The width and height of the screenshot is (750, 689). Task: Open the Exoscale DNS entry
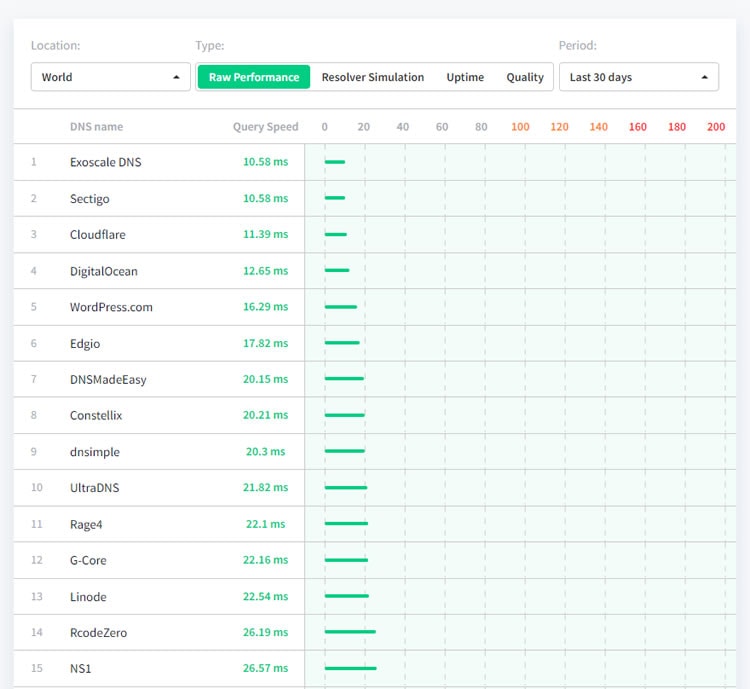(x=106, y=162)
